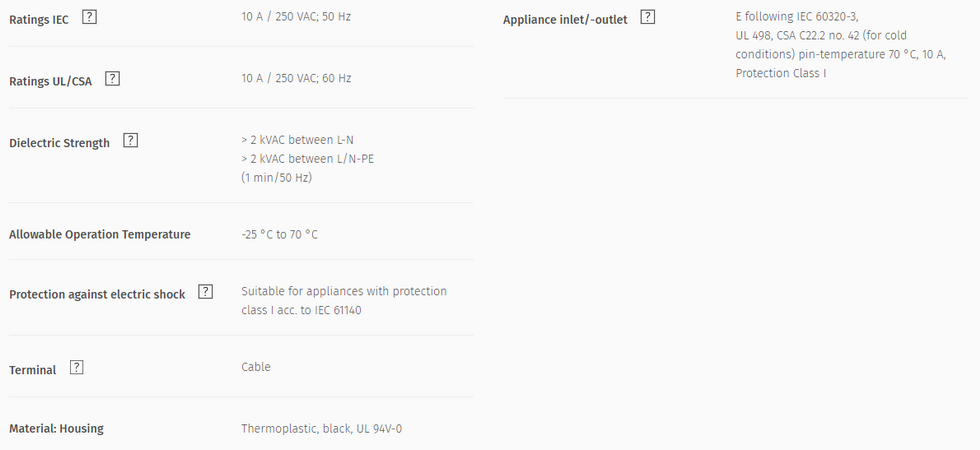The width and height of the screenshot is (980, 450).
Task: Click the Appliance inlet/-outlet label
Action: [x=565, y=20]
